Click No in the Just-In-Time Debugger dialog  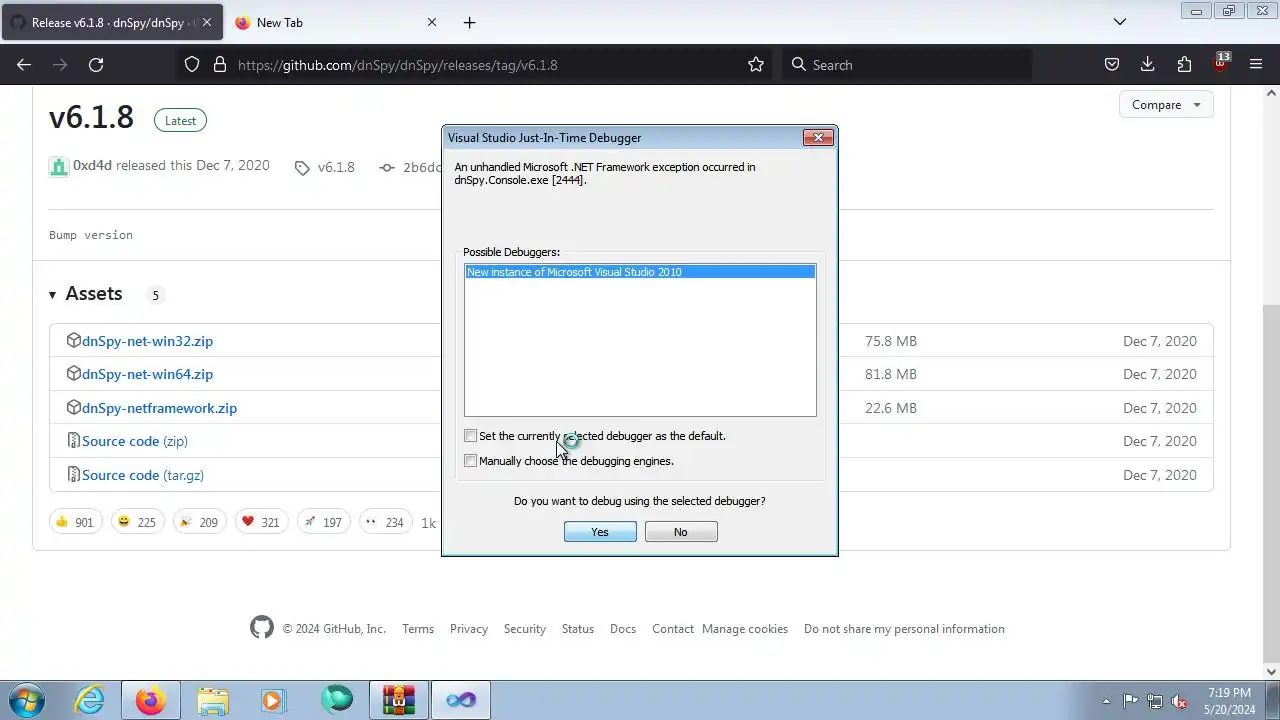pyautogui.click(x=681, y=532)
